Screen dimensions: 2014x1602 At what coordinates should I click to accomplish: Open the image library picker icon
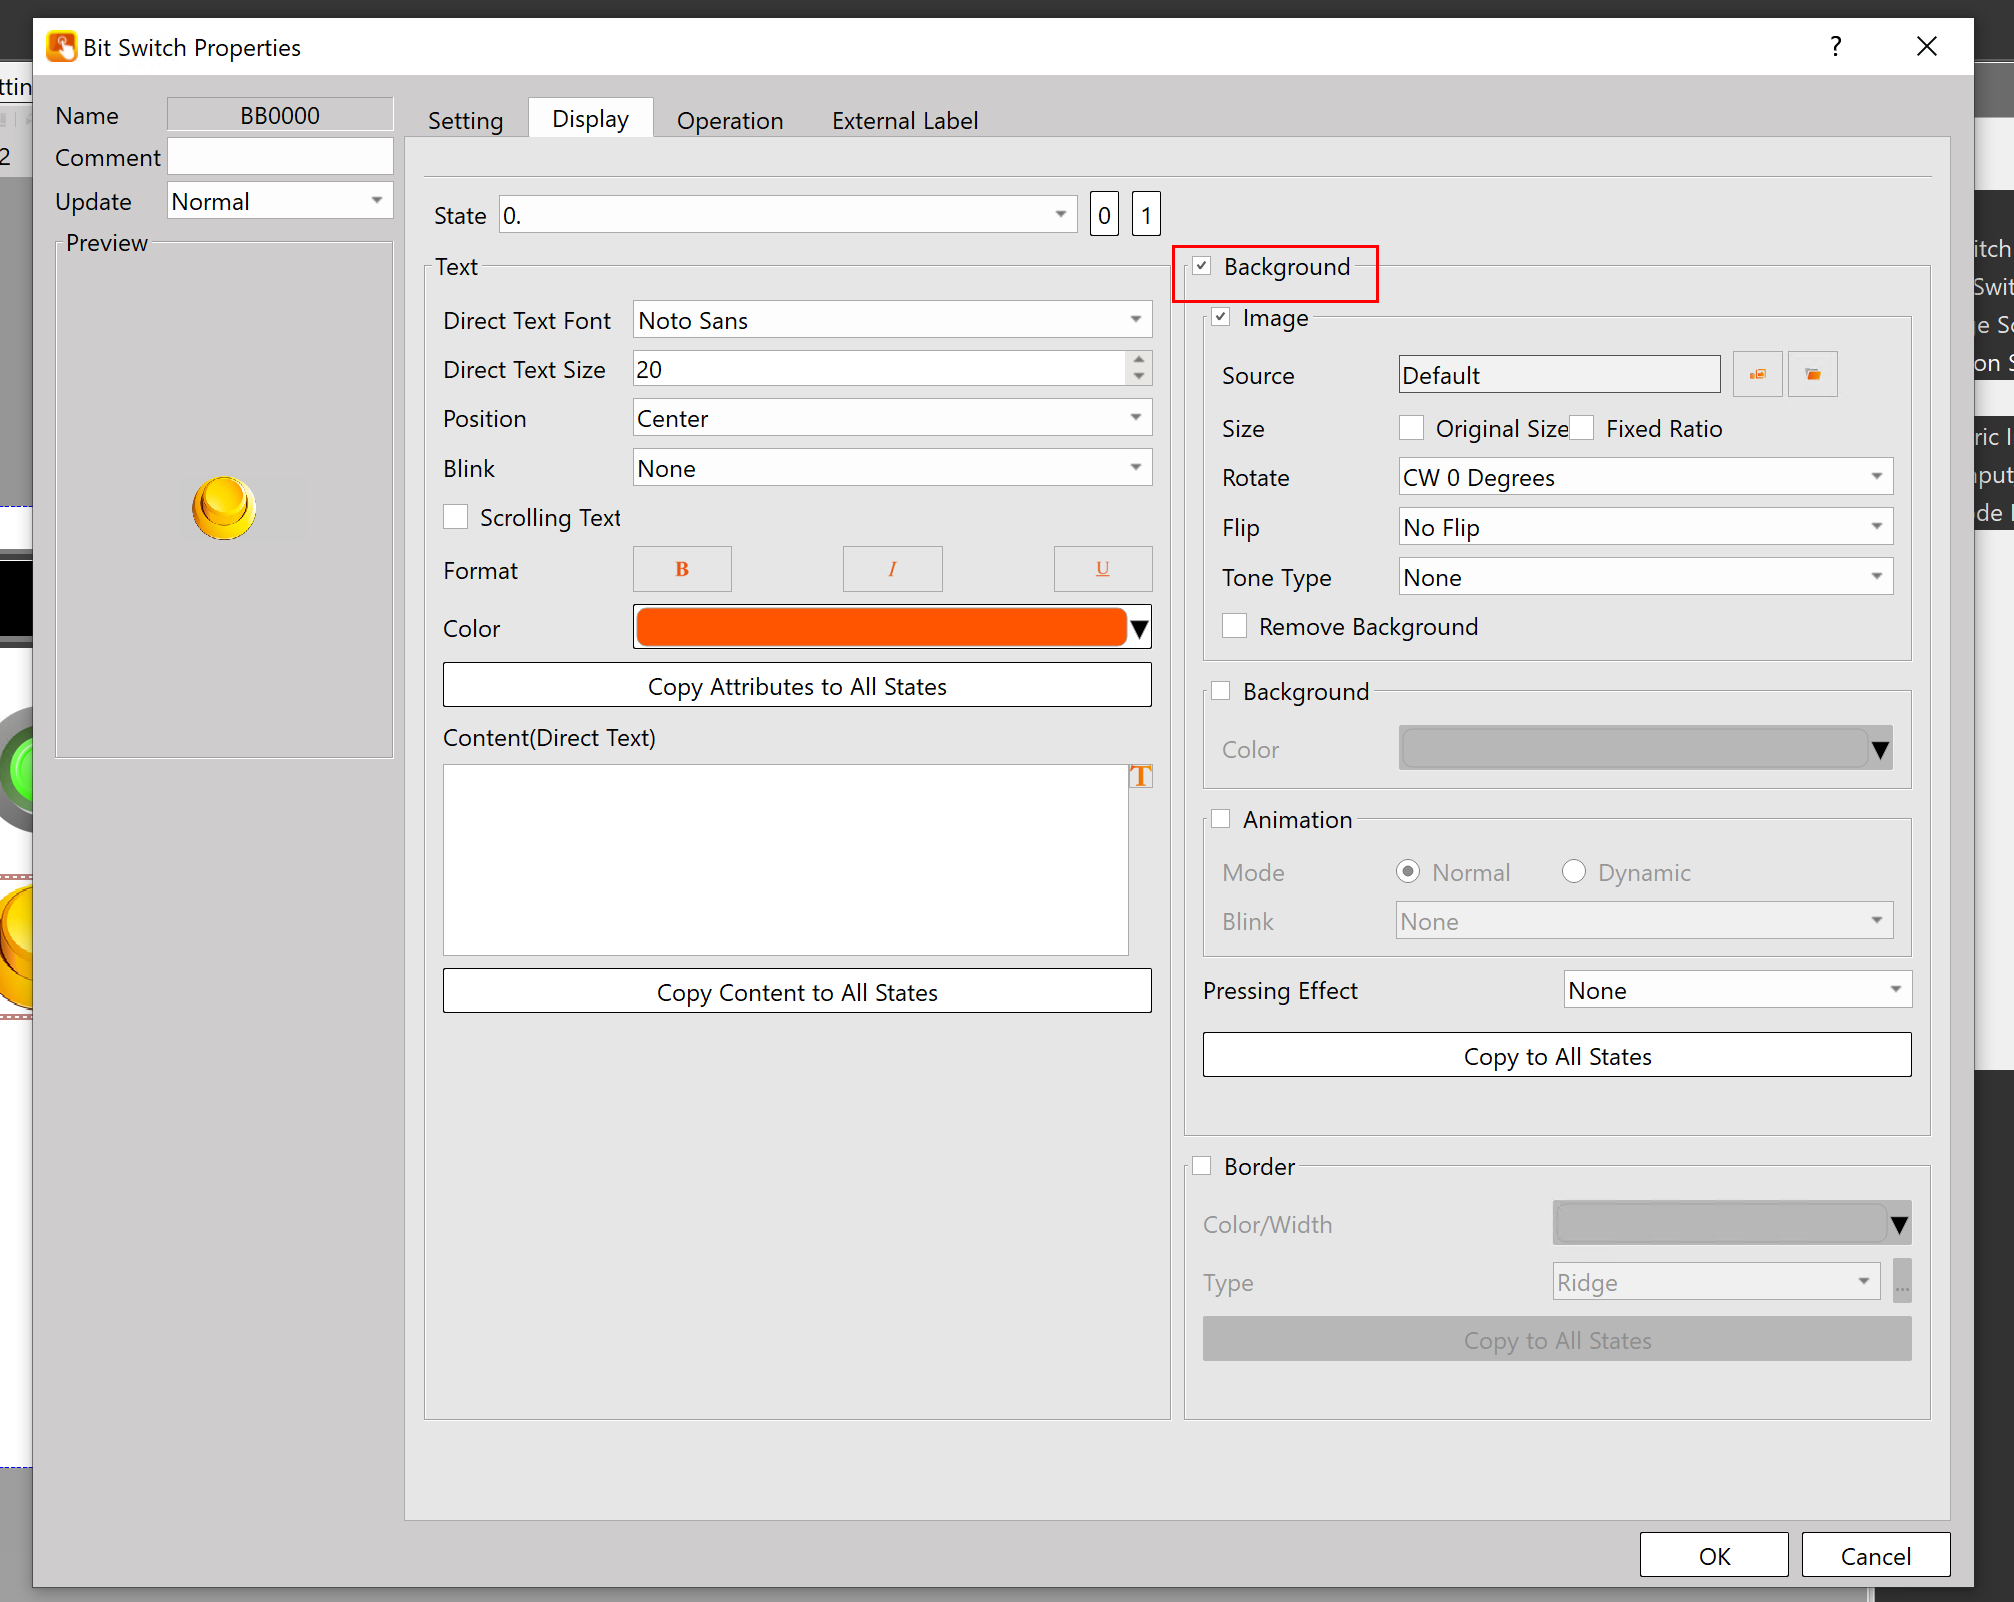click(1757, 375)
